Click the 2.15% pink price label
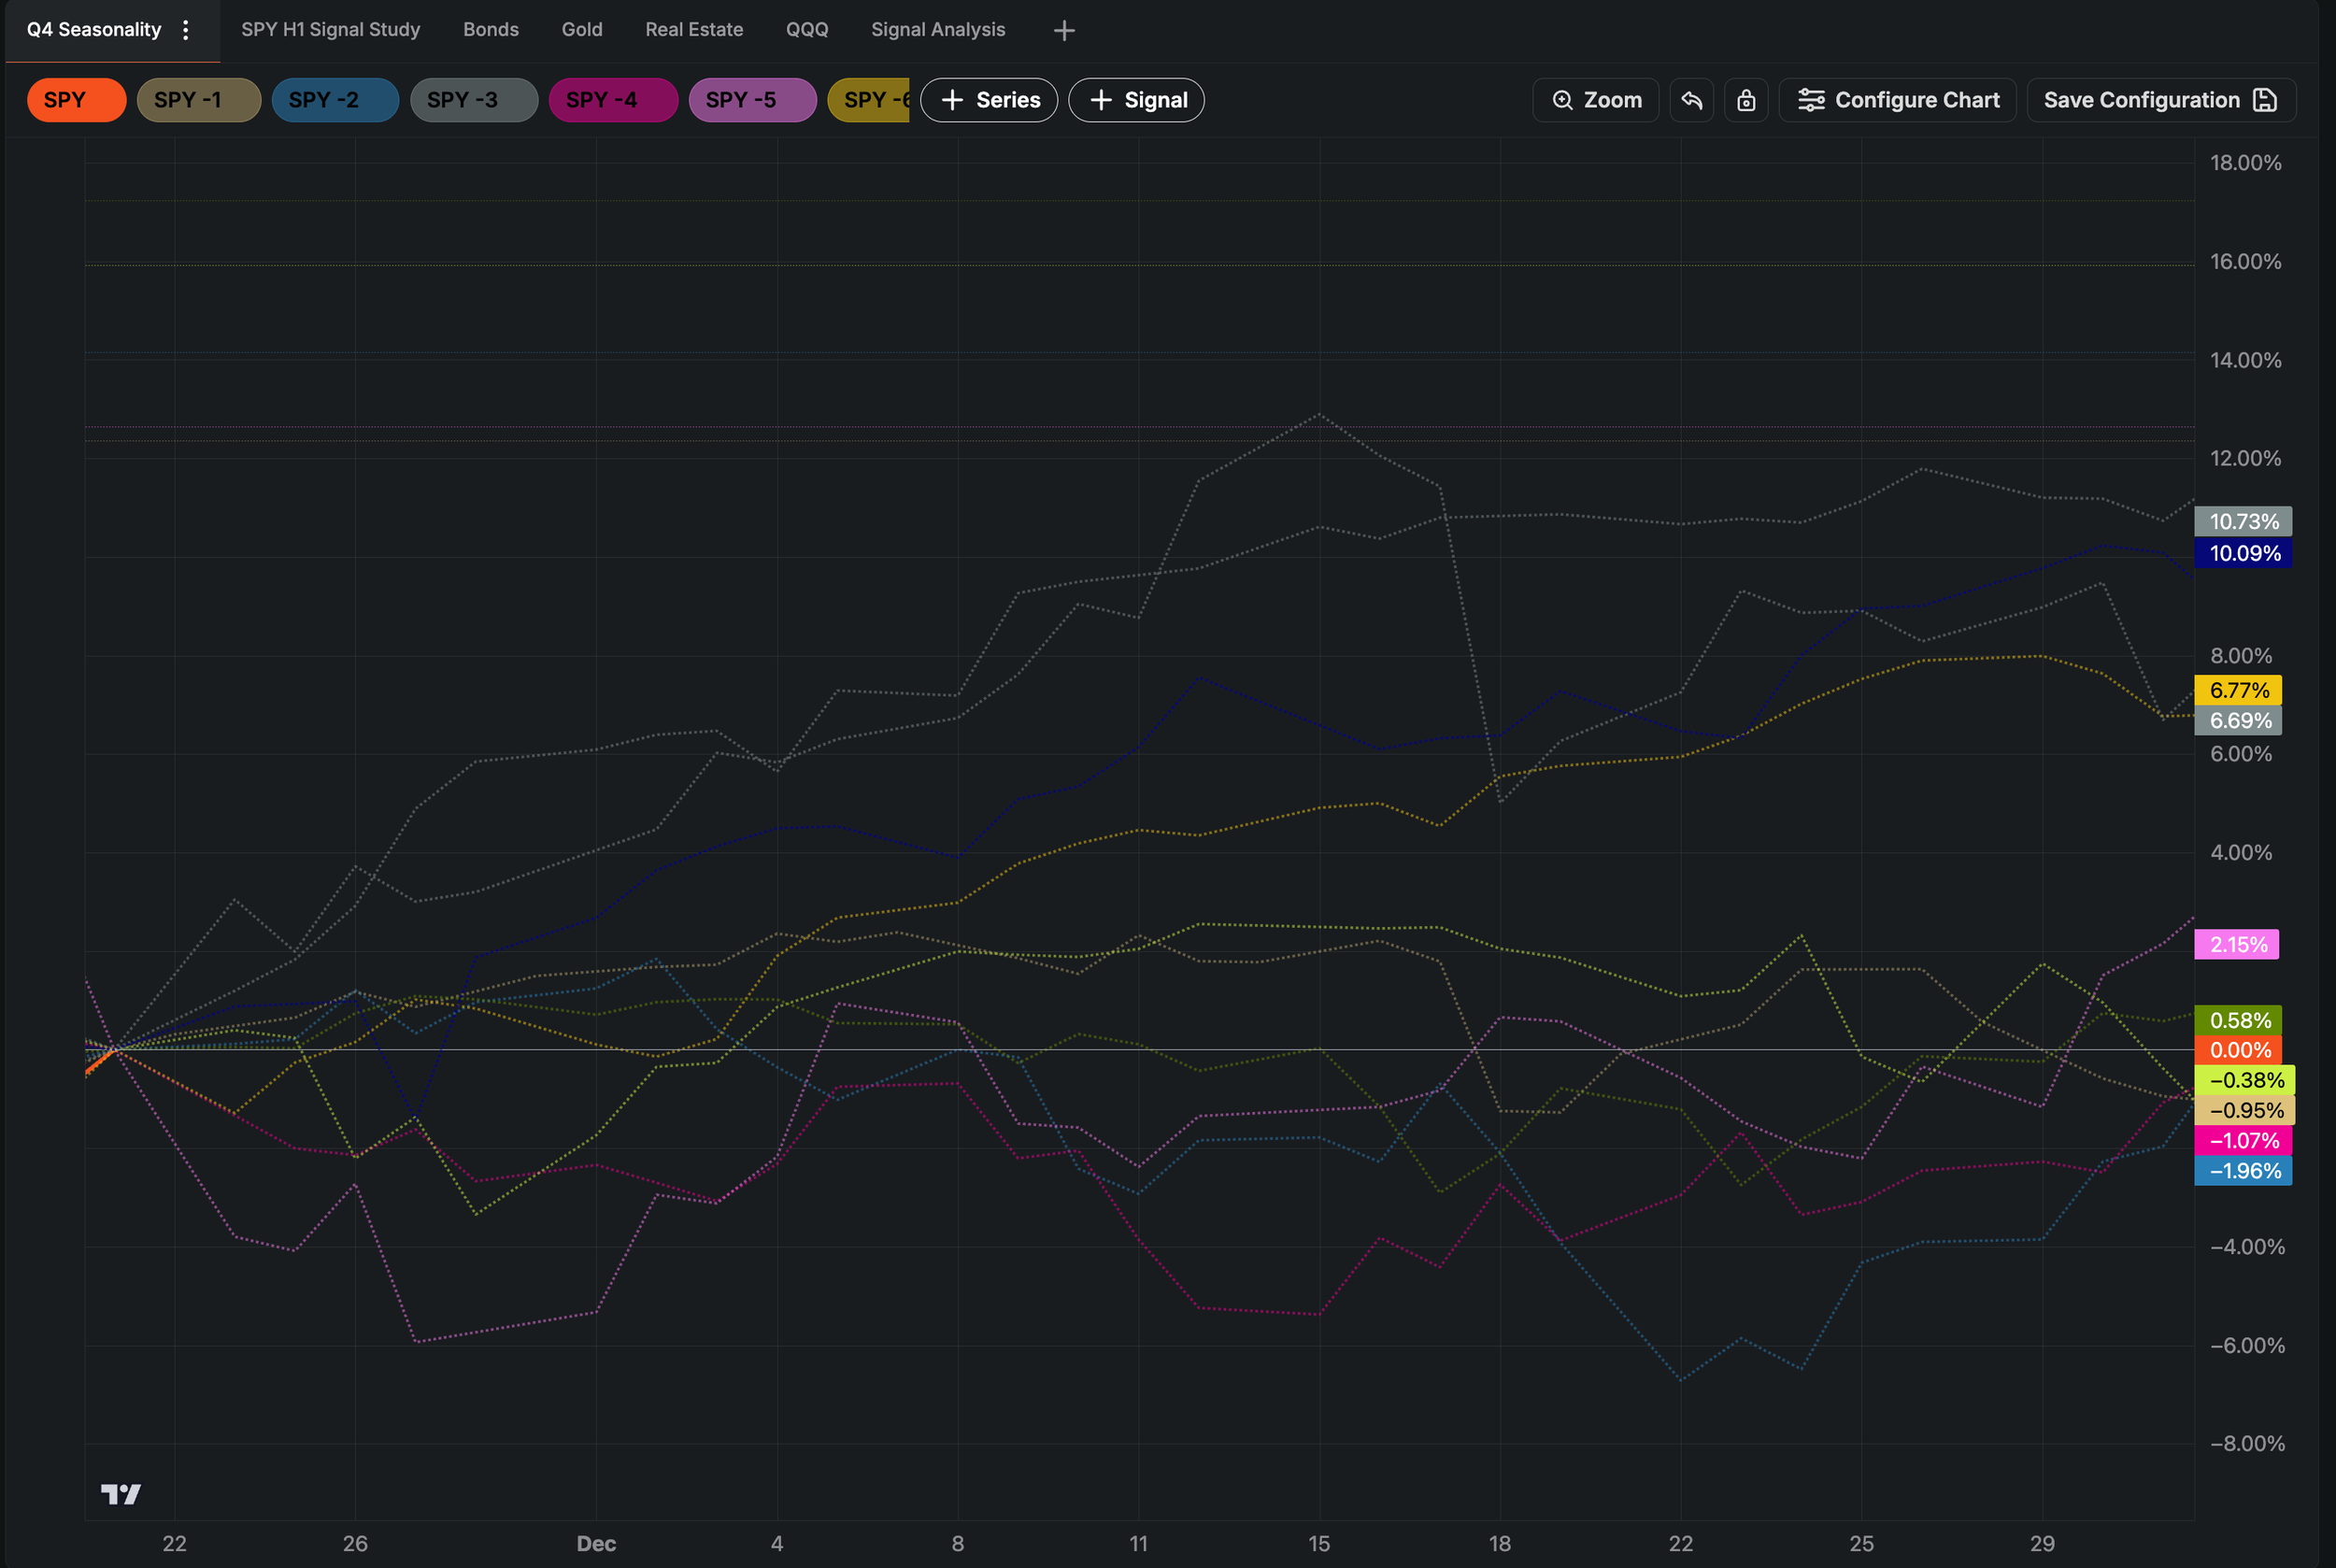 (2236, 944)
